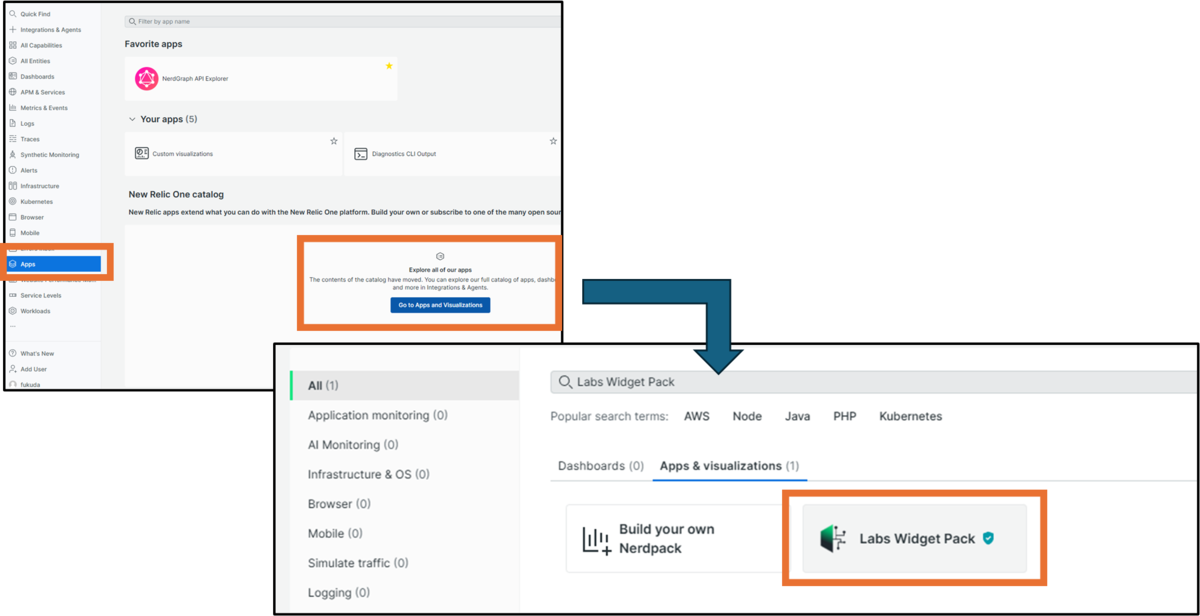This screenshot has height=616, width=1200.
Task: Open Integrations & Agents from sidebar
Action: coord(50,30)
